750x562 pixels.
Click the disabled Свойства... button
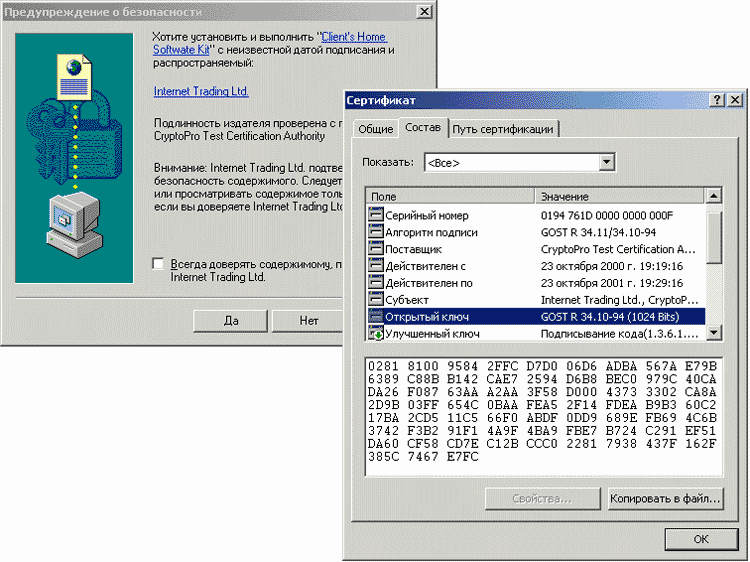click(542, 498)
